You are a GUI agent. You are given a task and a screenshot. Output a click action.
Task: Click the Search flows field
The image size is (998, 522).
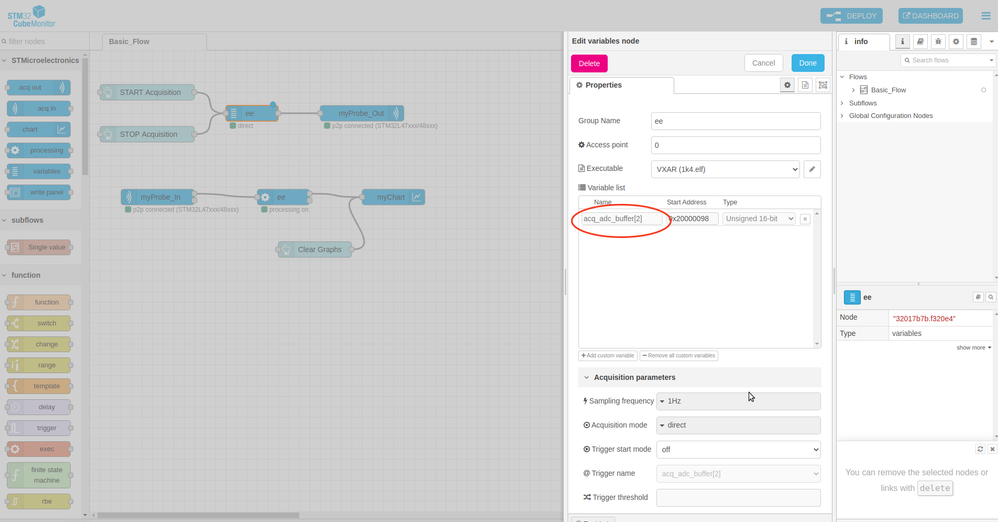click(x=947, y=60)
